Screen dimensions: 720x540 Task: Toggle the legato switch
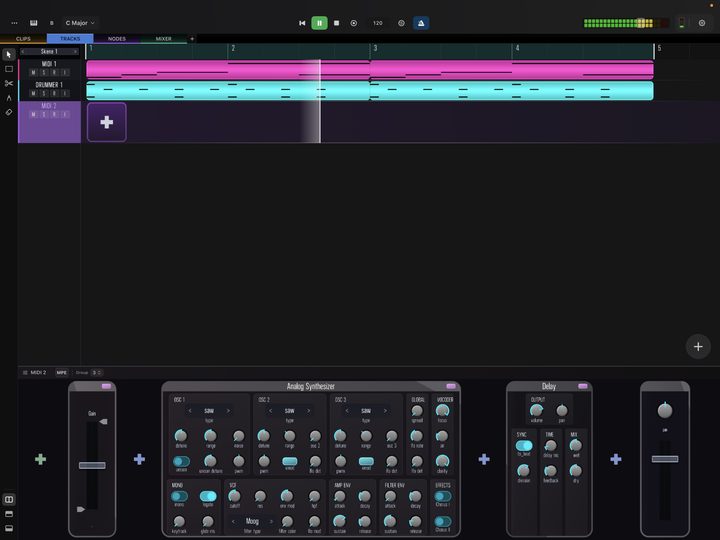click(x=208, y=496)
